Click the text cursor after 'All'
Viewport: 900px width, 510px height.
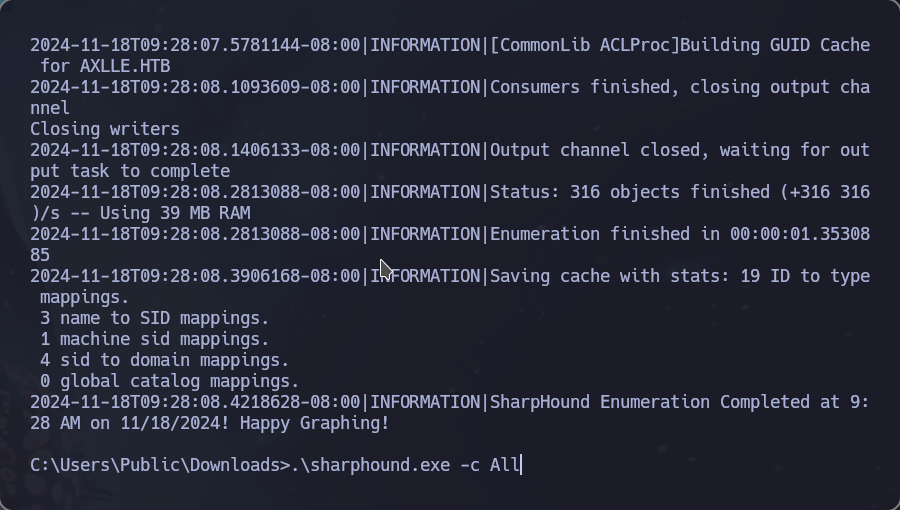521,465
